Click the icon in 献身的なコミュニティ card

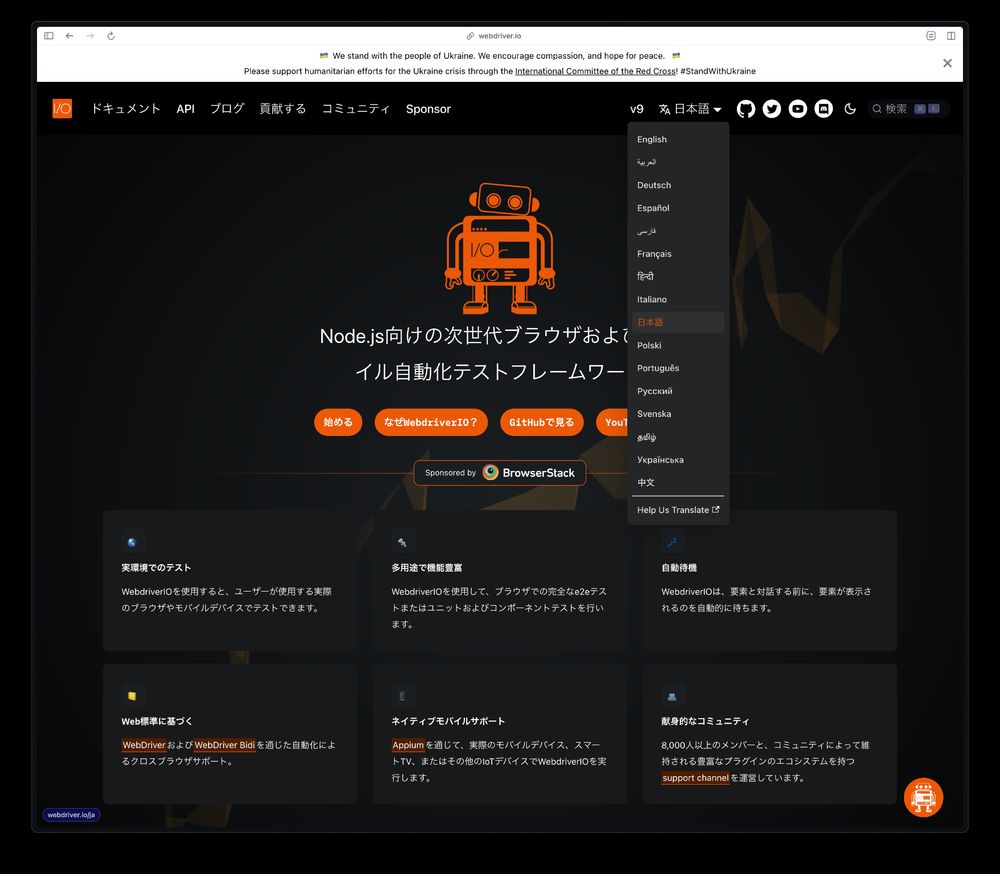pyautogui.click(x=672, y=696)
